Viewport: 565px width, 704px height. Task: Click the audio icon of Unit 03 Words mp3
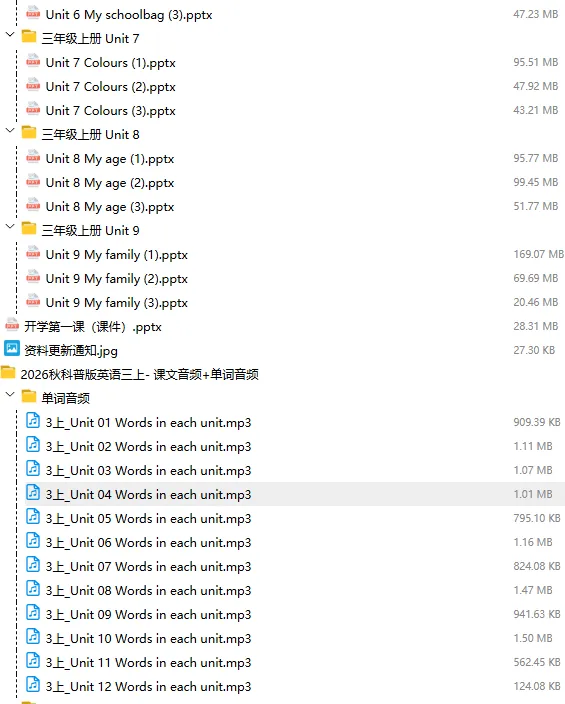[x=33, y=469]
